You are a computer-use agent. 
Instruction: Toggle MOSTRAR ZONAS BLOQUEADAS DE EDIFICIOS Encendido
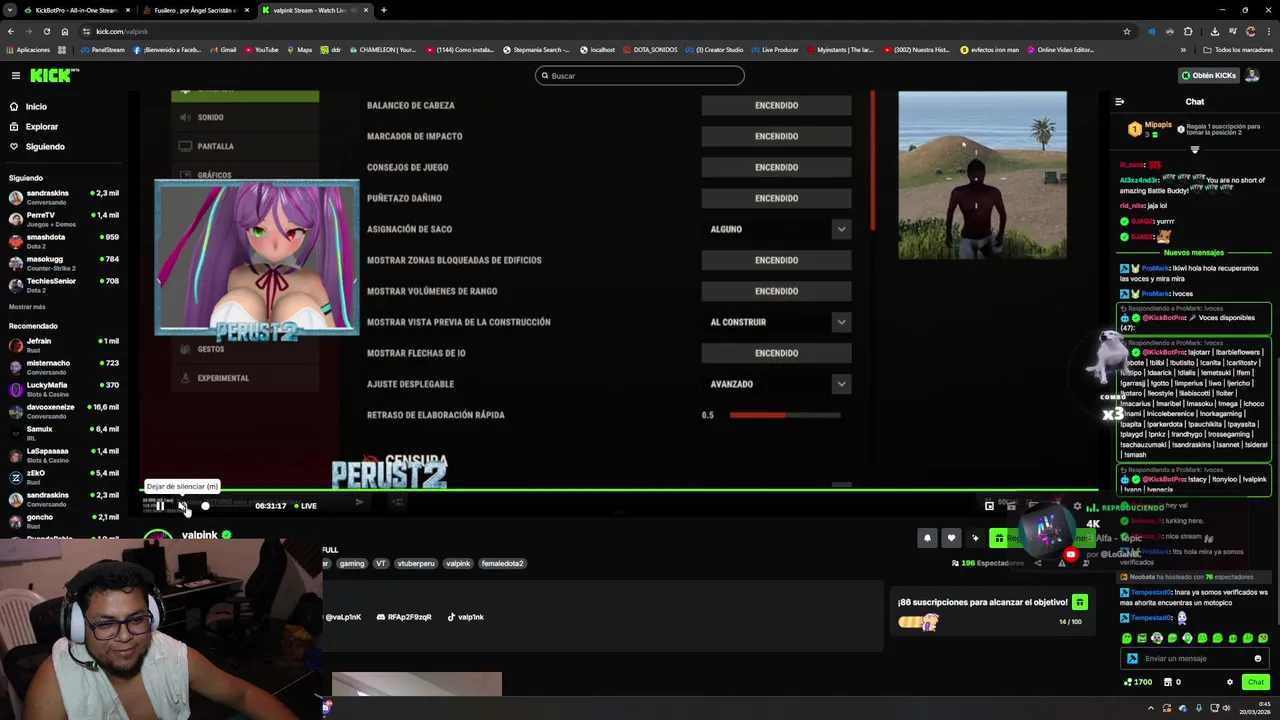click(x=776, y=260)
